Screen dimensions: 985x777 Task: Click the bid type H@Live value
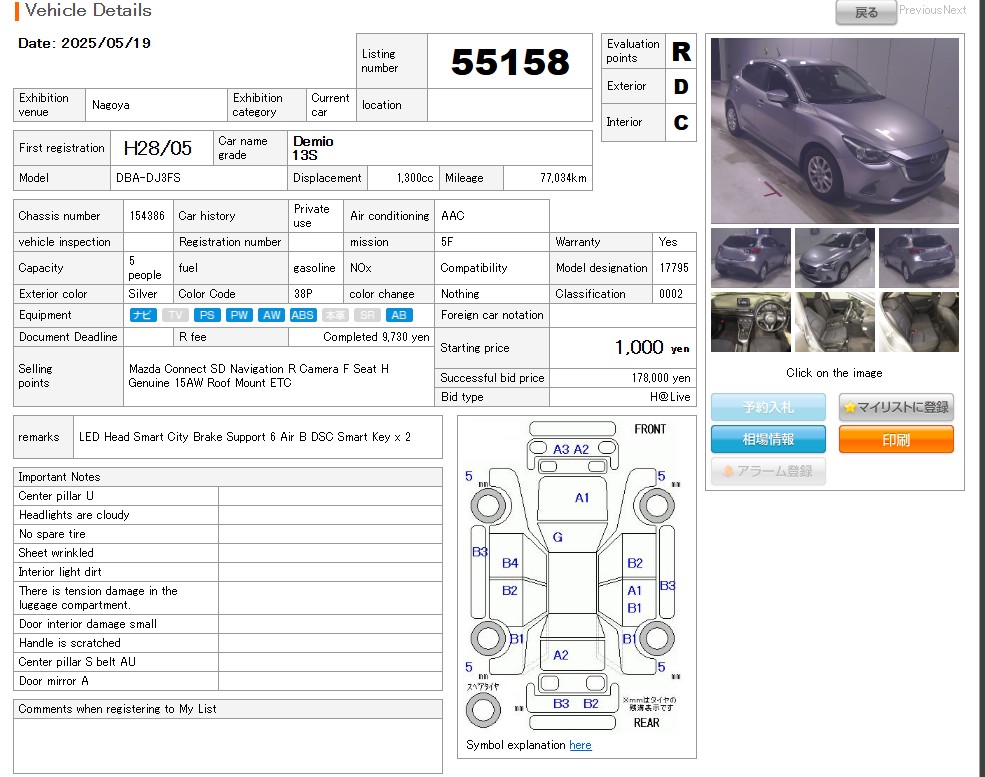[670, 397]
